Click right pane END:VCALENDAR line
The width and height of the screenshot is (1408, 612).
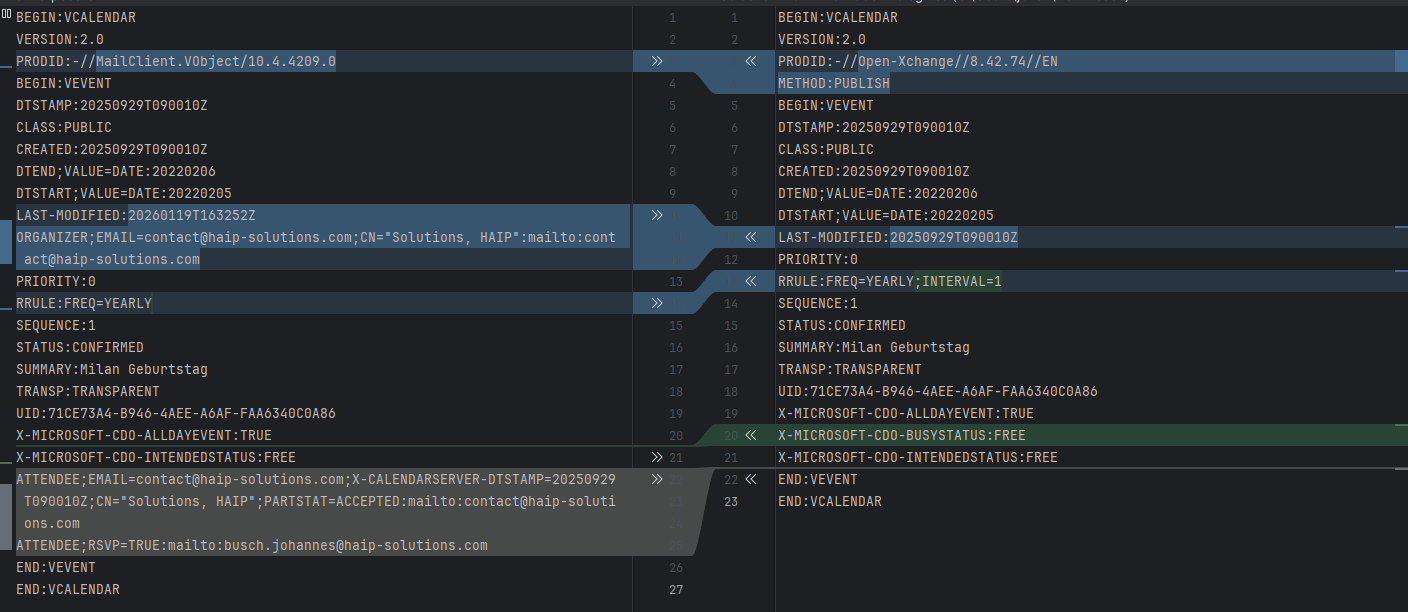[x=829, y=501]
